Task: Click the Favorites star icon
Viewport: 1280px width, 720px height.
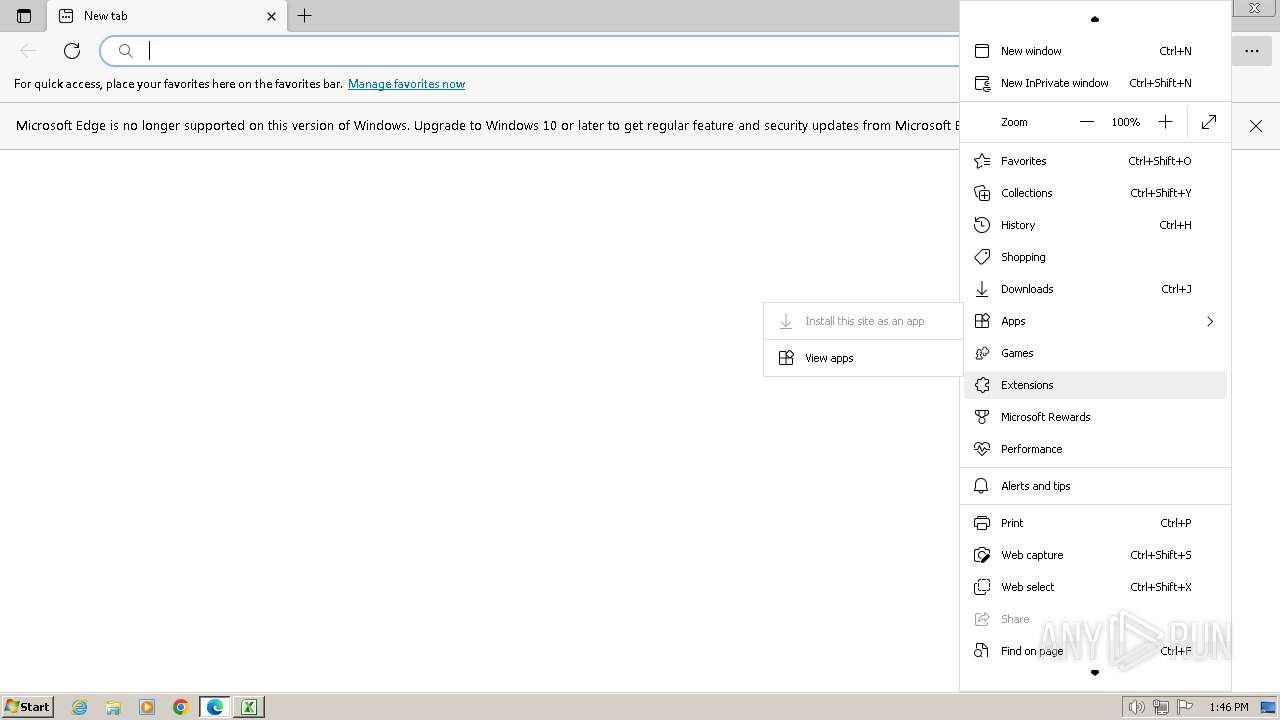Action: click(982, 161)
